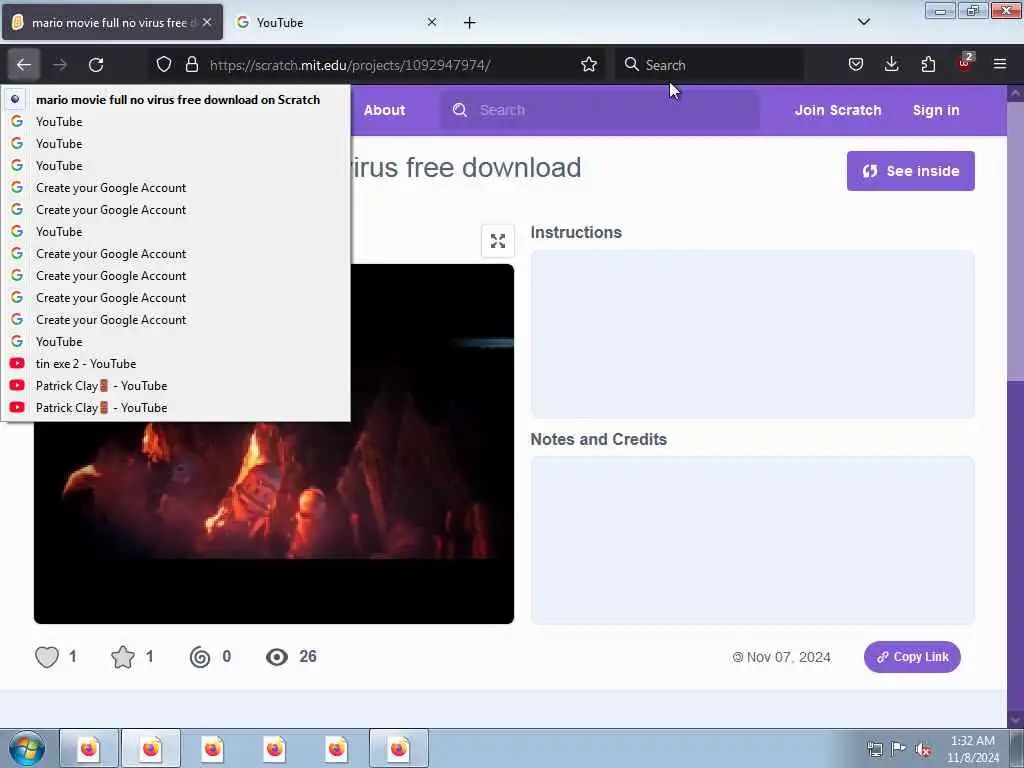Close the mario movie Scratch tab
Screen dimensions: 1024x768
click(x=206, y=22)
